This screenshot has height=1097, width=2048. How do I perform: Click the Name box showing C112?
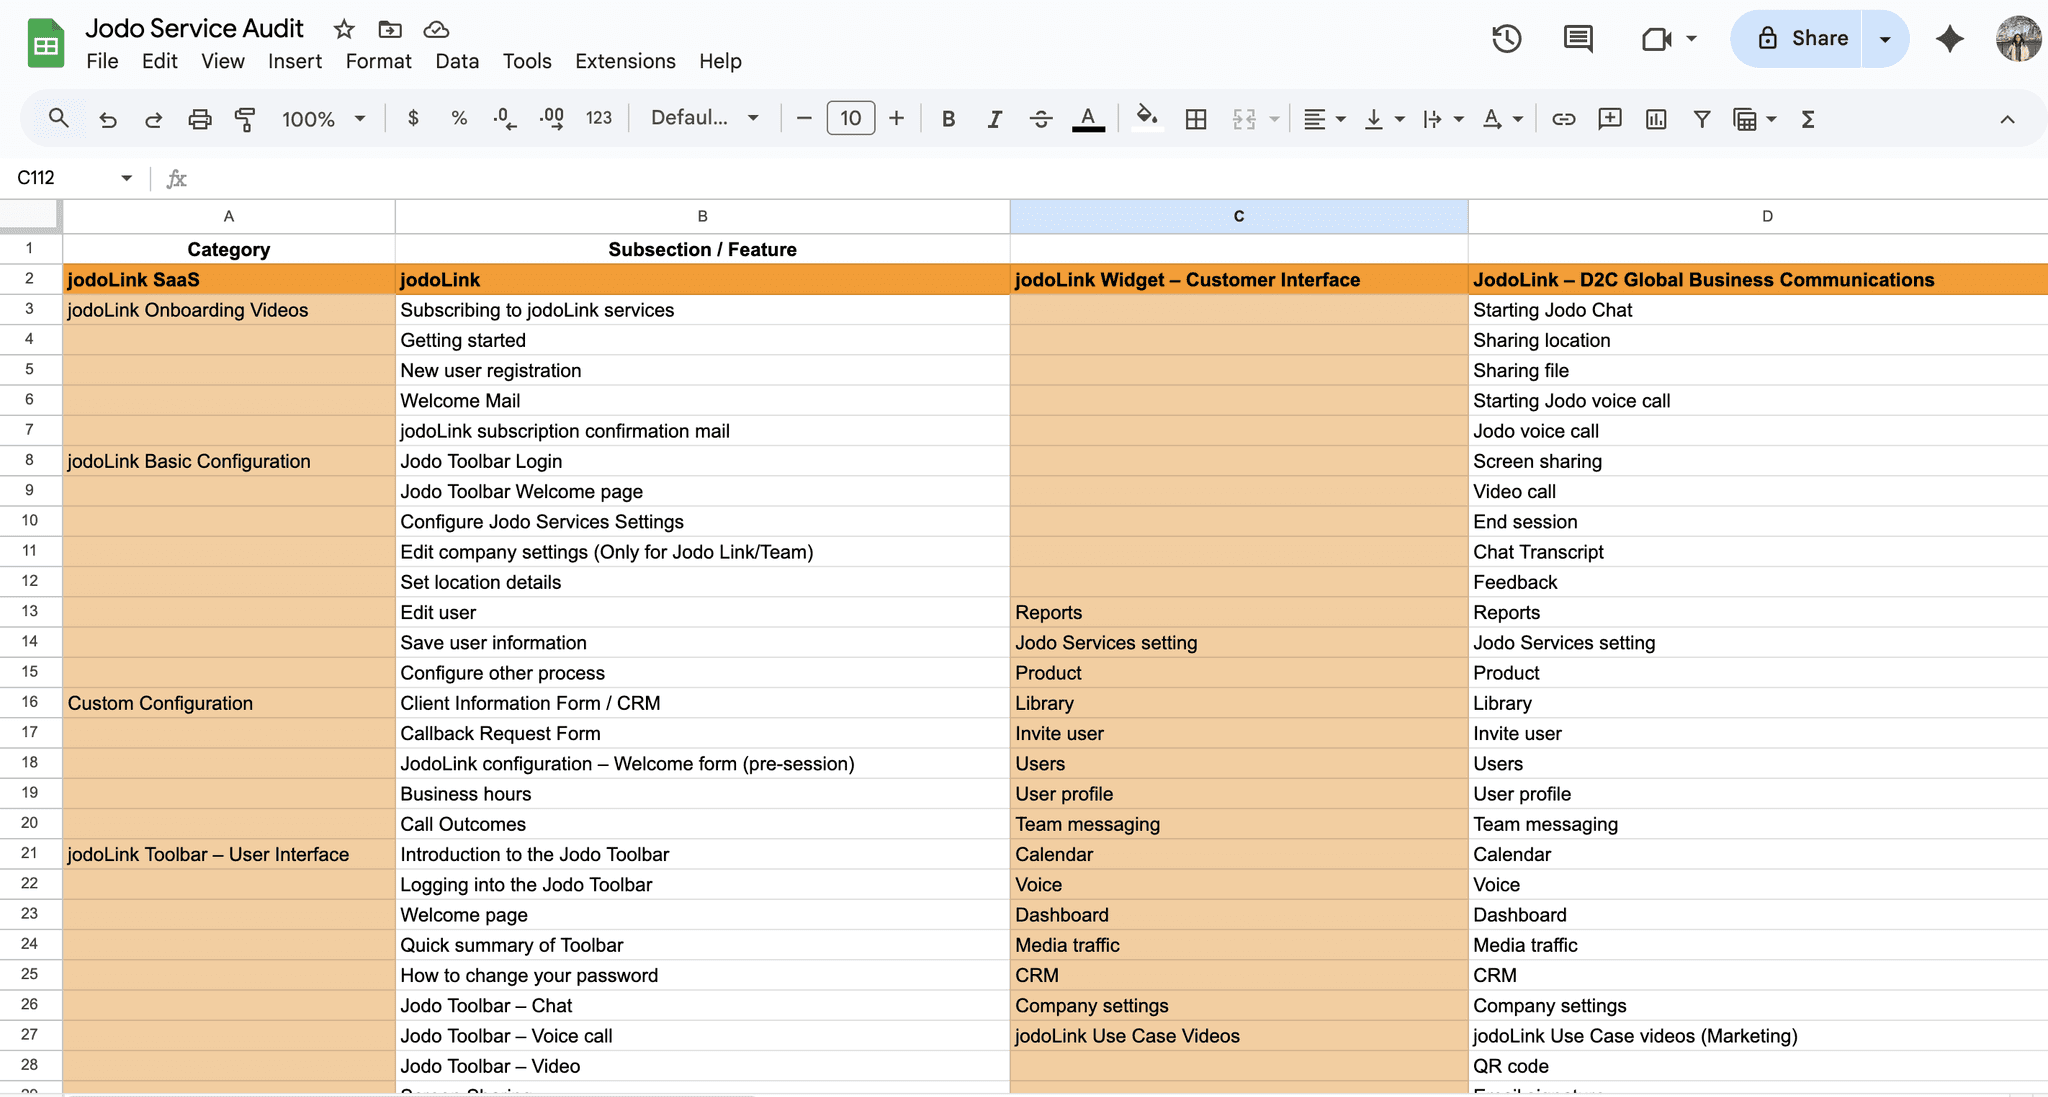pyautogui.click(x=62, y=178)
